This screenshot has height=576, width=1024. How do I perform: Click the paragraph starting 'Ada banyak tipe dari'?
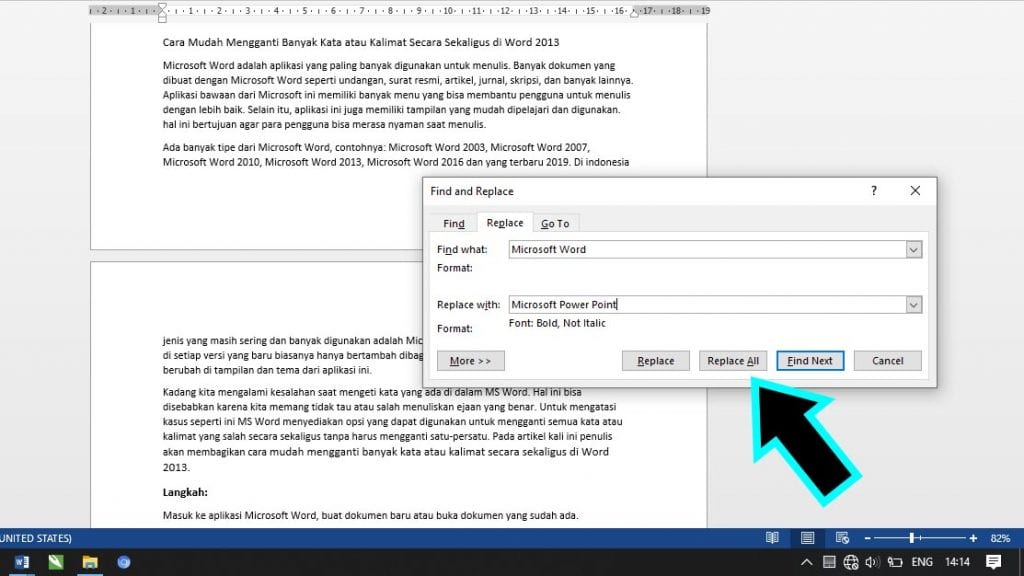click(x=396, y=155)
